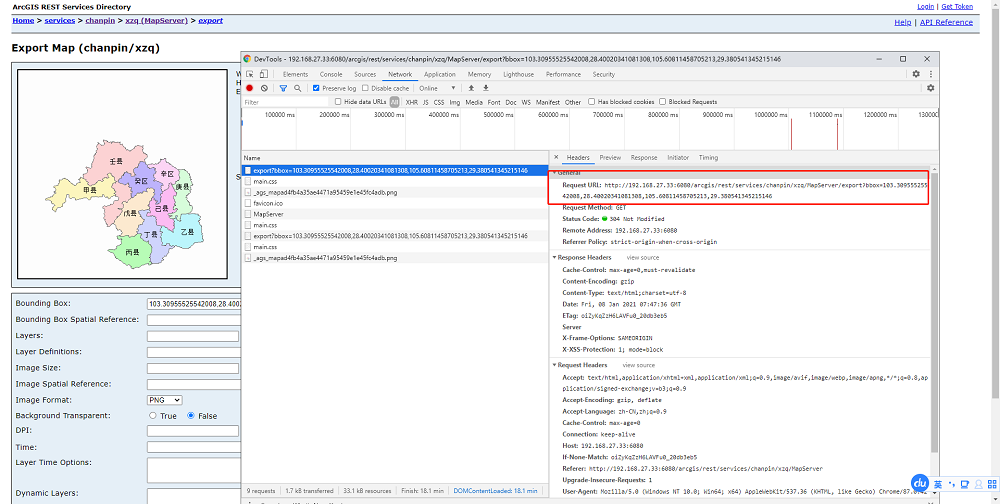Show the request Initiator tab
The image size is (1000, 504).
(678, 158)
